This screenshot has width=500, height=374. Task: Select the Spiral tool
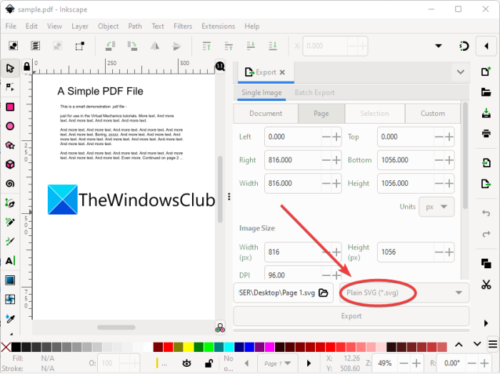[10, 184]
